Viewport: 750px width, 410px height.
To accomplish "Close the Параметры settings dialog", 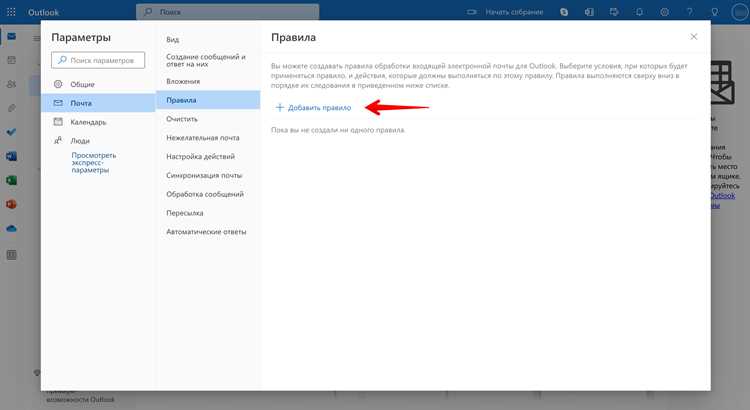I will [694, 37].
